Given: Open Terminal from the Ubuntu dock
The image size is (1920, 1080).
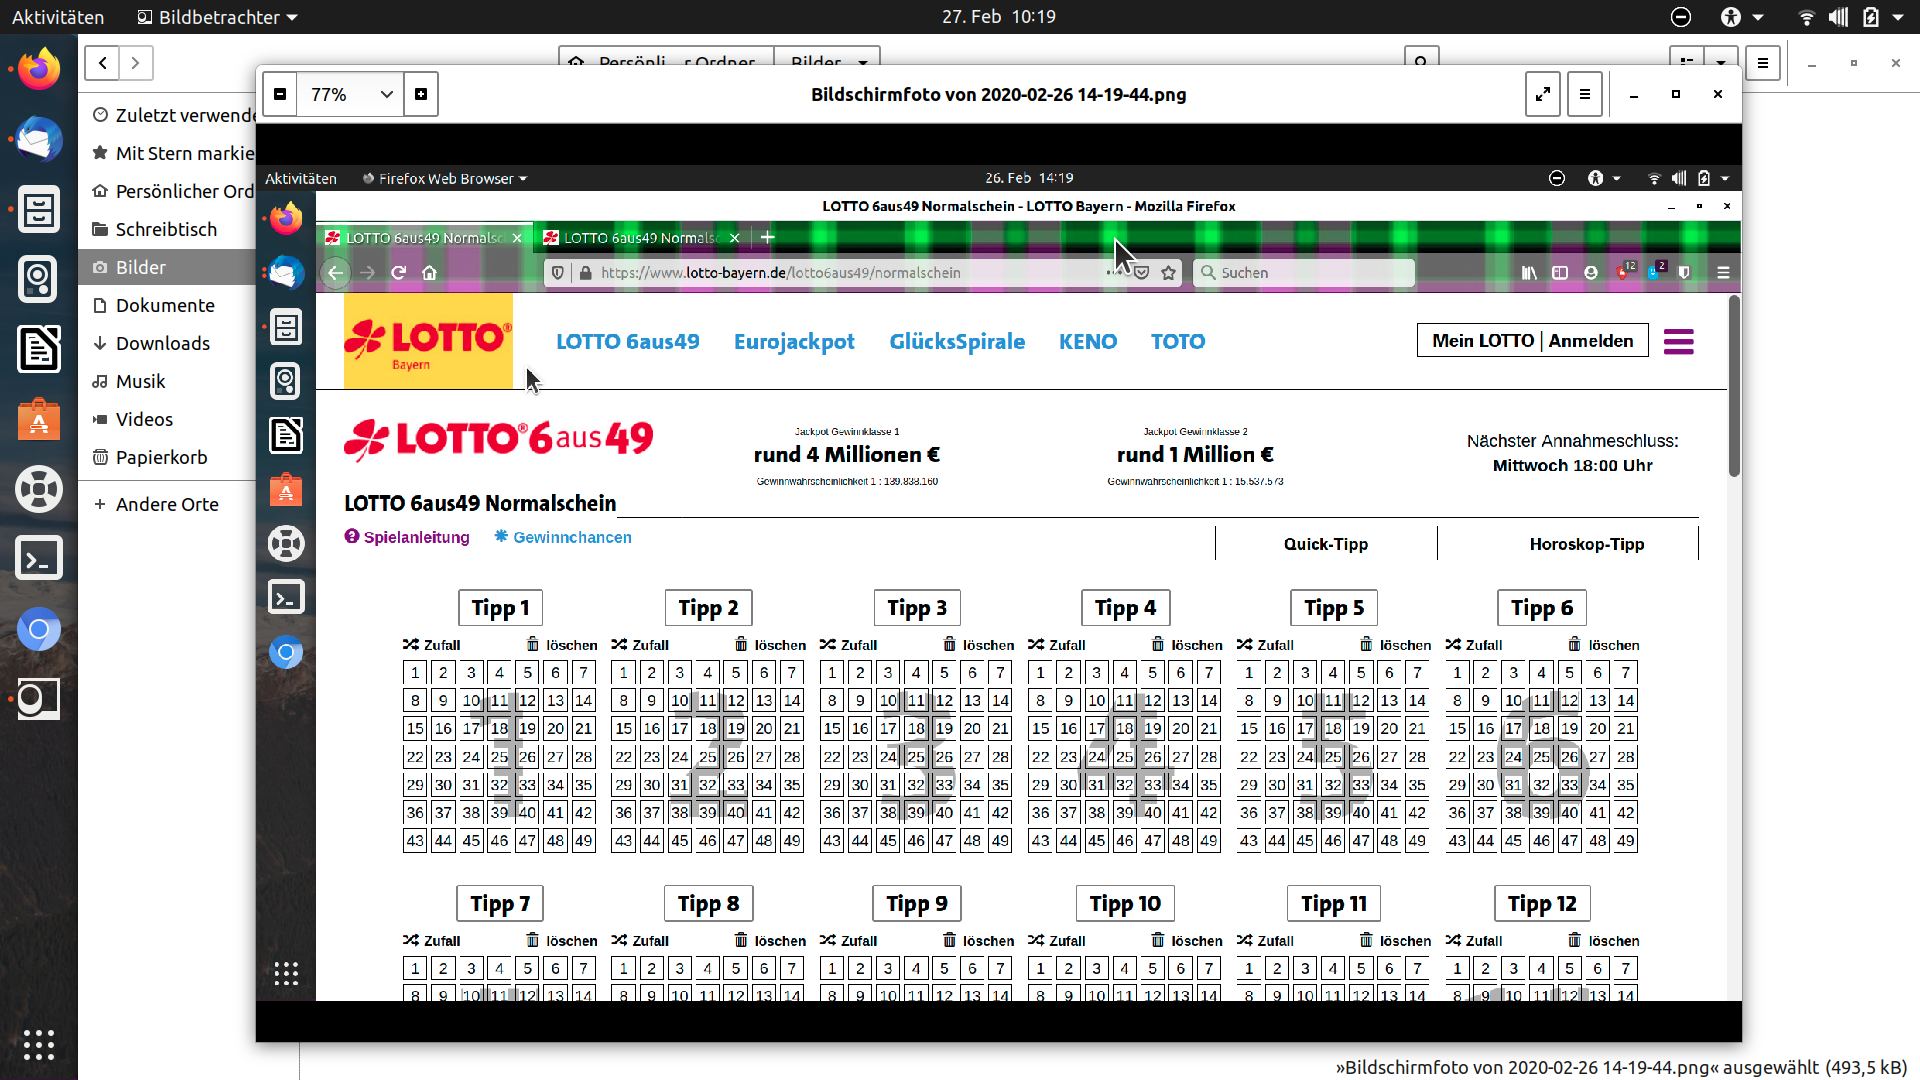Looking at the screenshot, I should coord(39,559).
